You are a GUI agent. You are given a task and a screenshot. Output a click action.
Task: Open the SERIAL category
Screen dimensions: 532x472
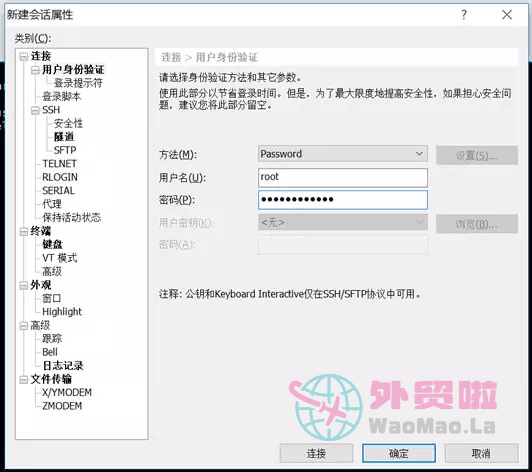(x=58, y=190)
